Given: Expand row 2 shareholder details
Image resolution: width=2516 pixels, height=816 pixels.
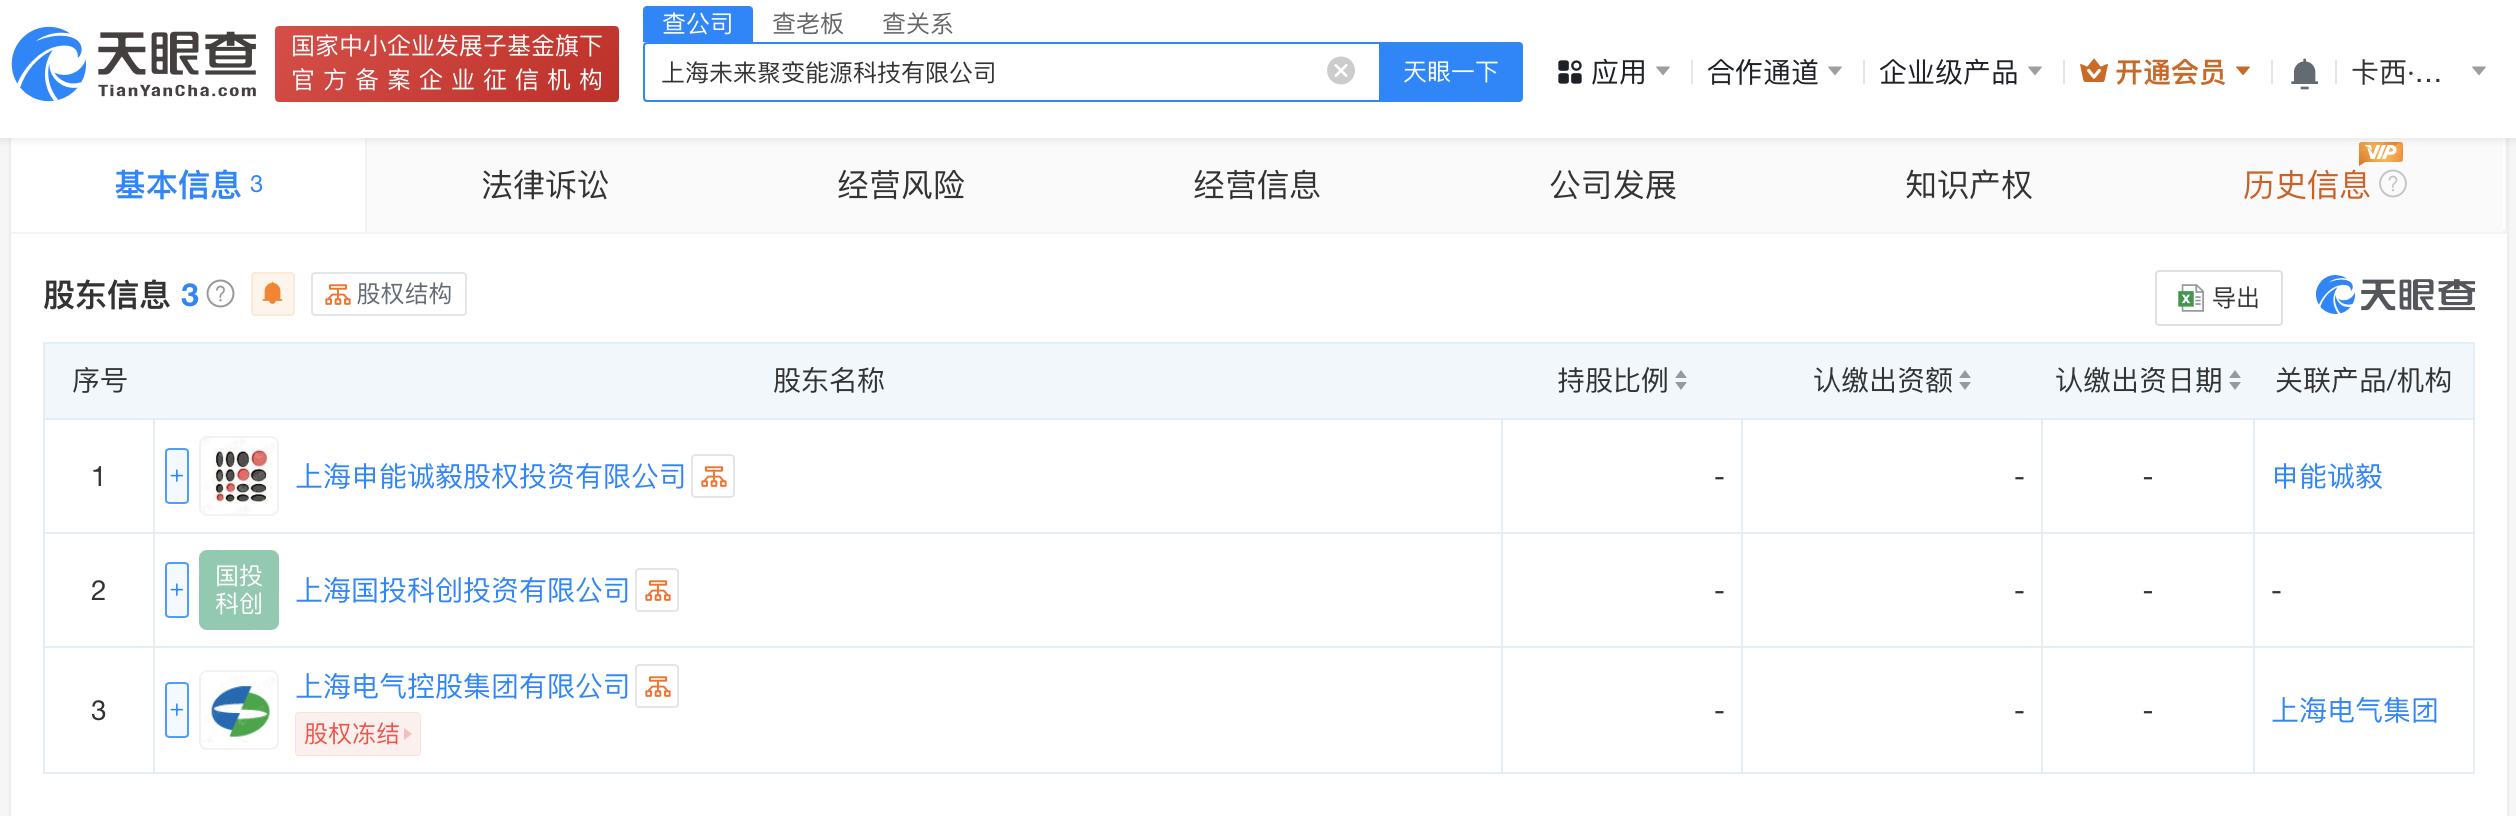Looking at the screenshot, I should point(177,590).
